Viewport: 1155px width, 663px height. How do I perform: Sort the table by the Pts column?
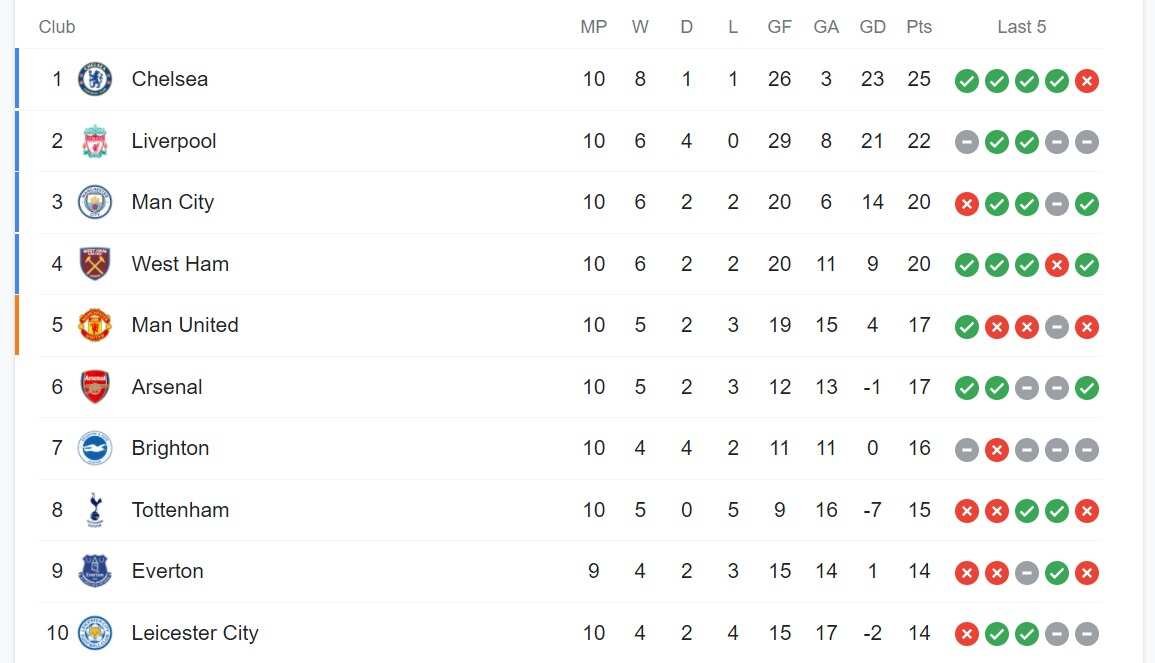click(918, 27)
